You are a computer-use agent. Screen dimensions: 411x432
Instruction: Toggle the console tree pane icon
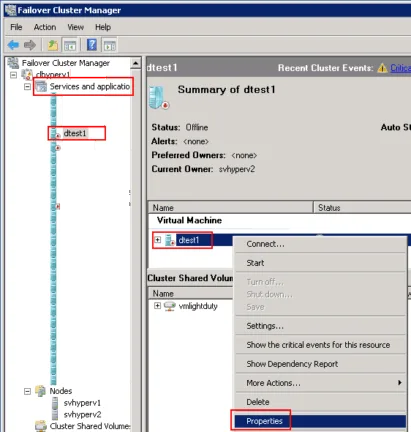point(70,45)
